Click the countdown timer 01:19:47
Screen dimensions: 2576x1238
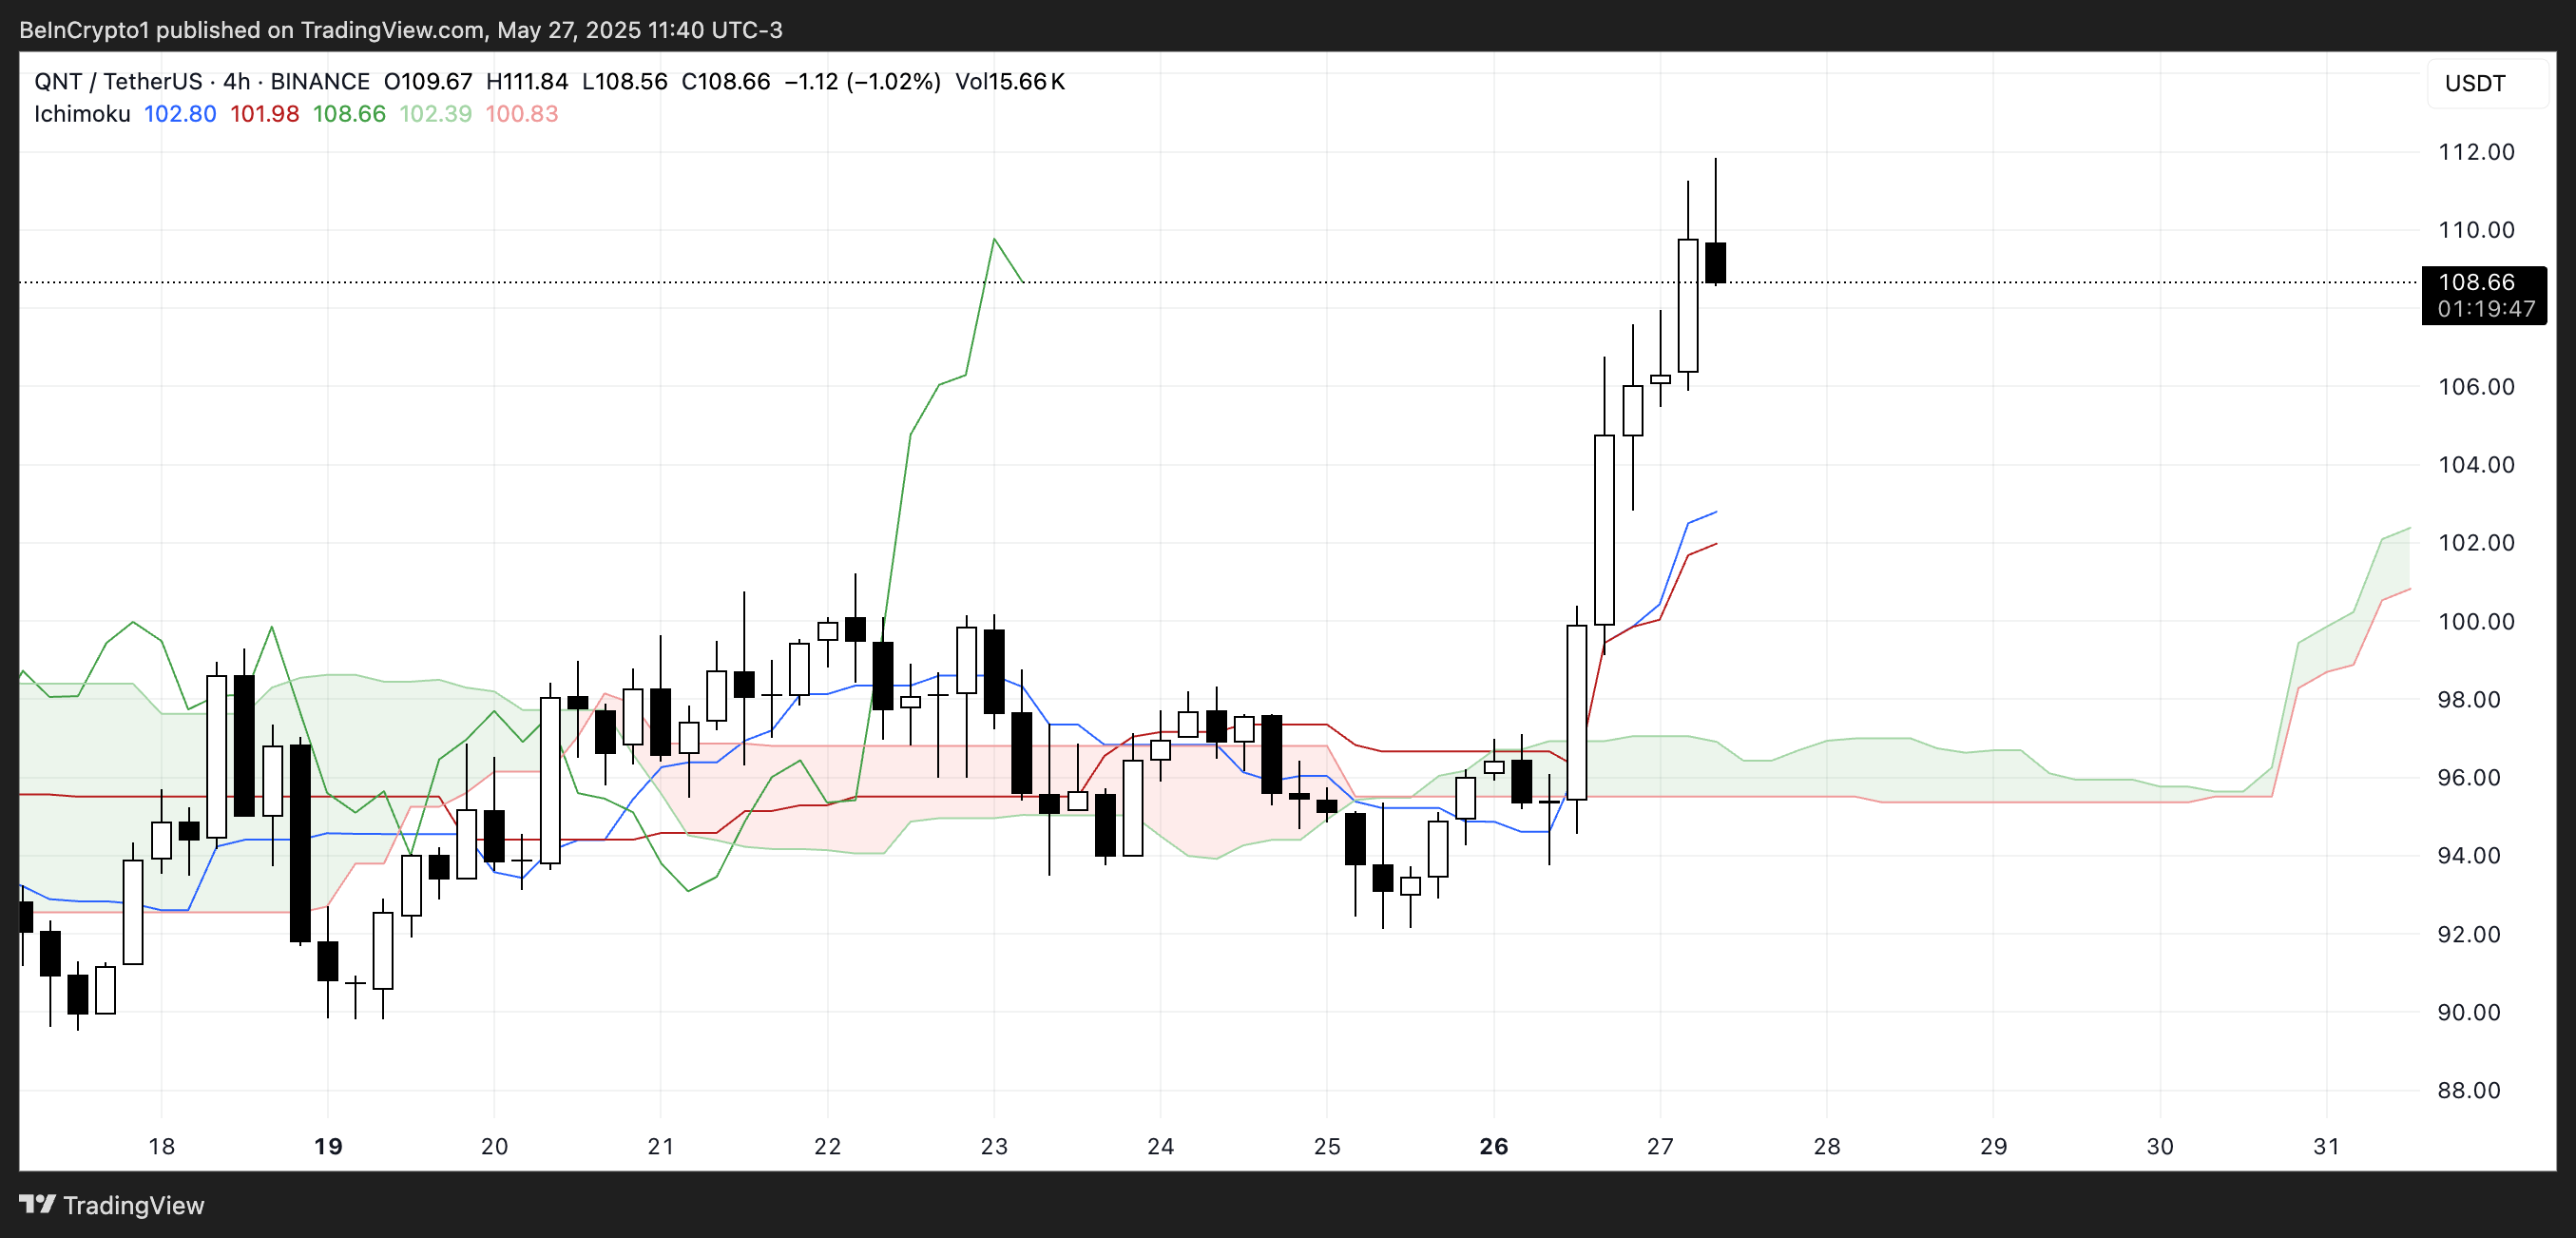click(x=2485, y=309)
